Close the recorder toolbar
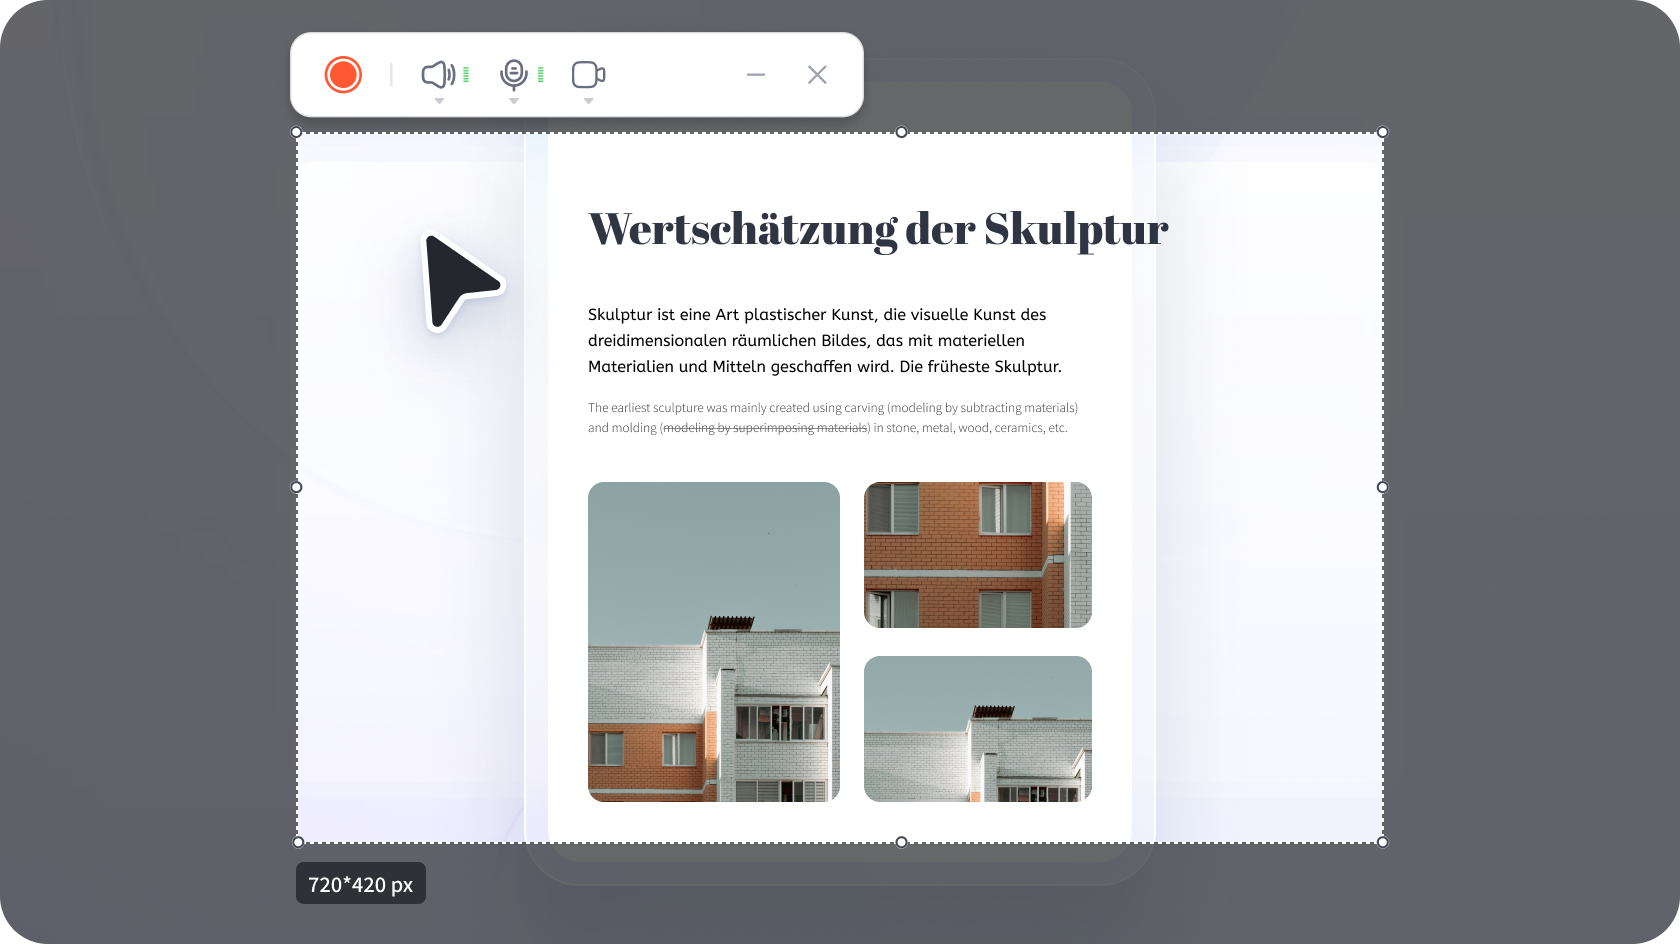 [x=817, y=75]
